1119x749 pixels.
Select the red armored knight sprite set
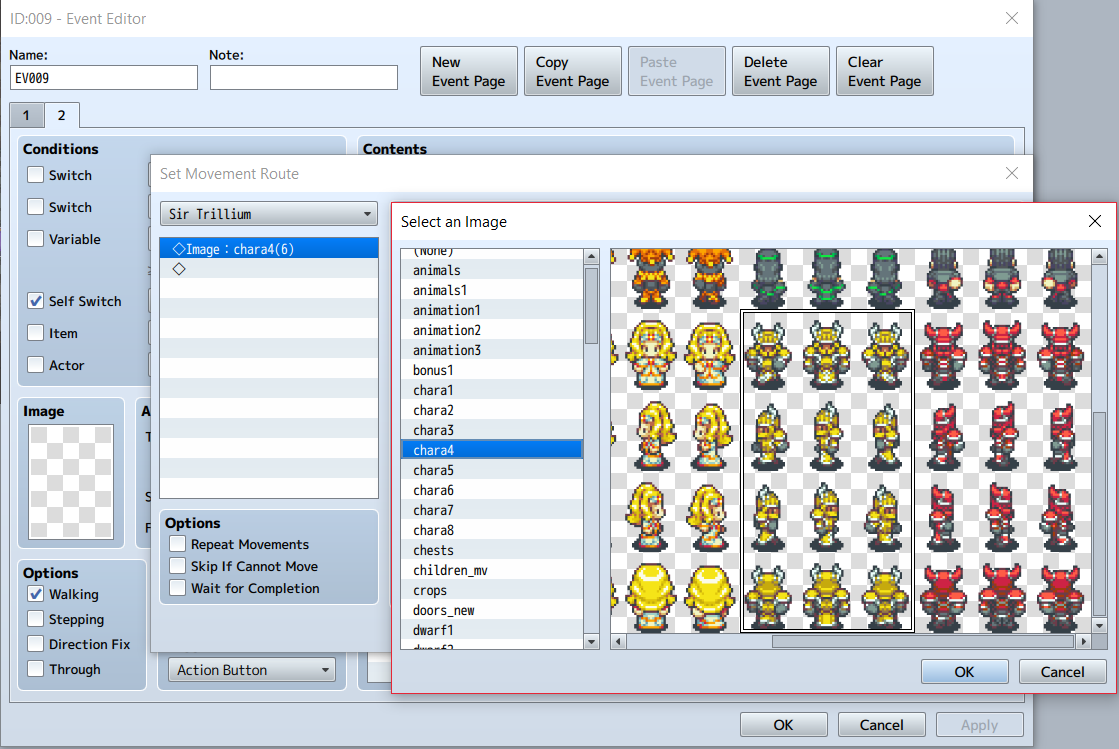click(1002, 472)
